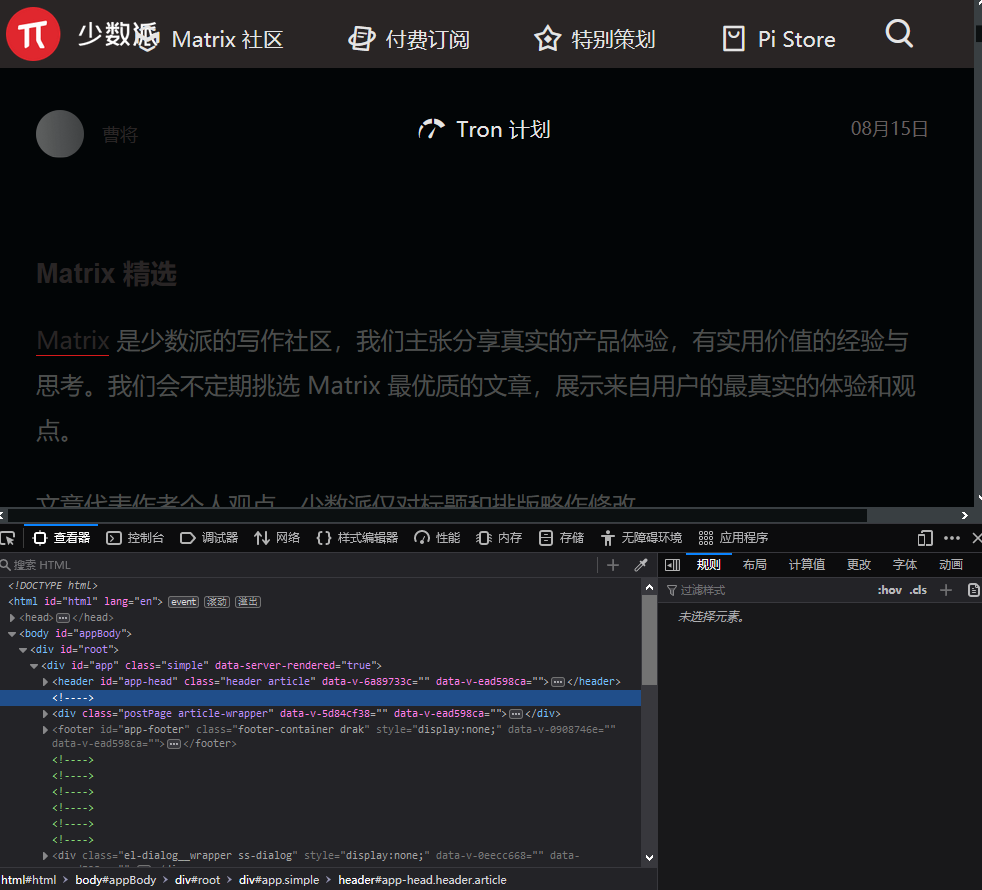Click the 滚动 badge on html element

217,602
